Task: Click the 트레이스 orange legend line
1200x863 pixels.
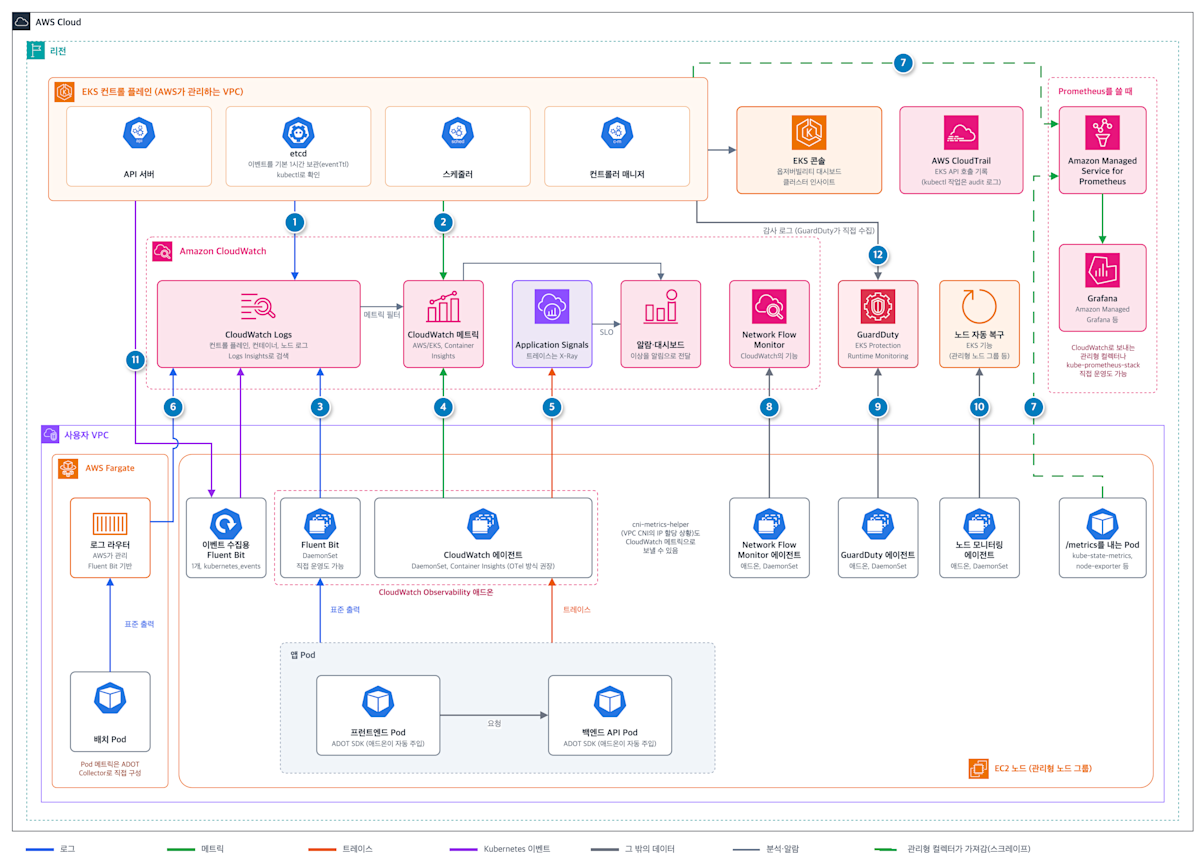Action: 309,848
